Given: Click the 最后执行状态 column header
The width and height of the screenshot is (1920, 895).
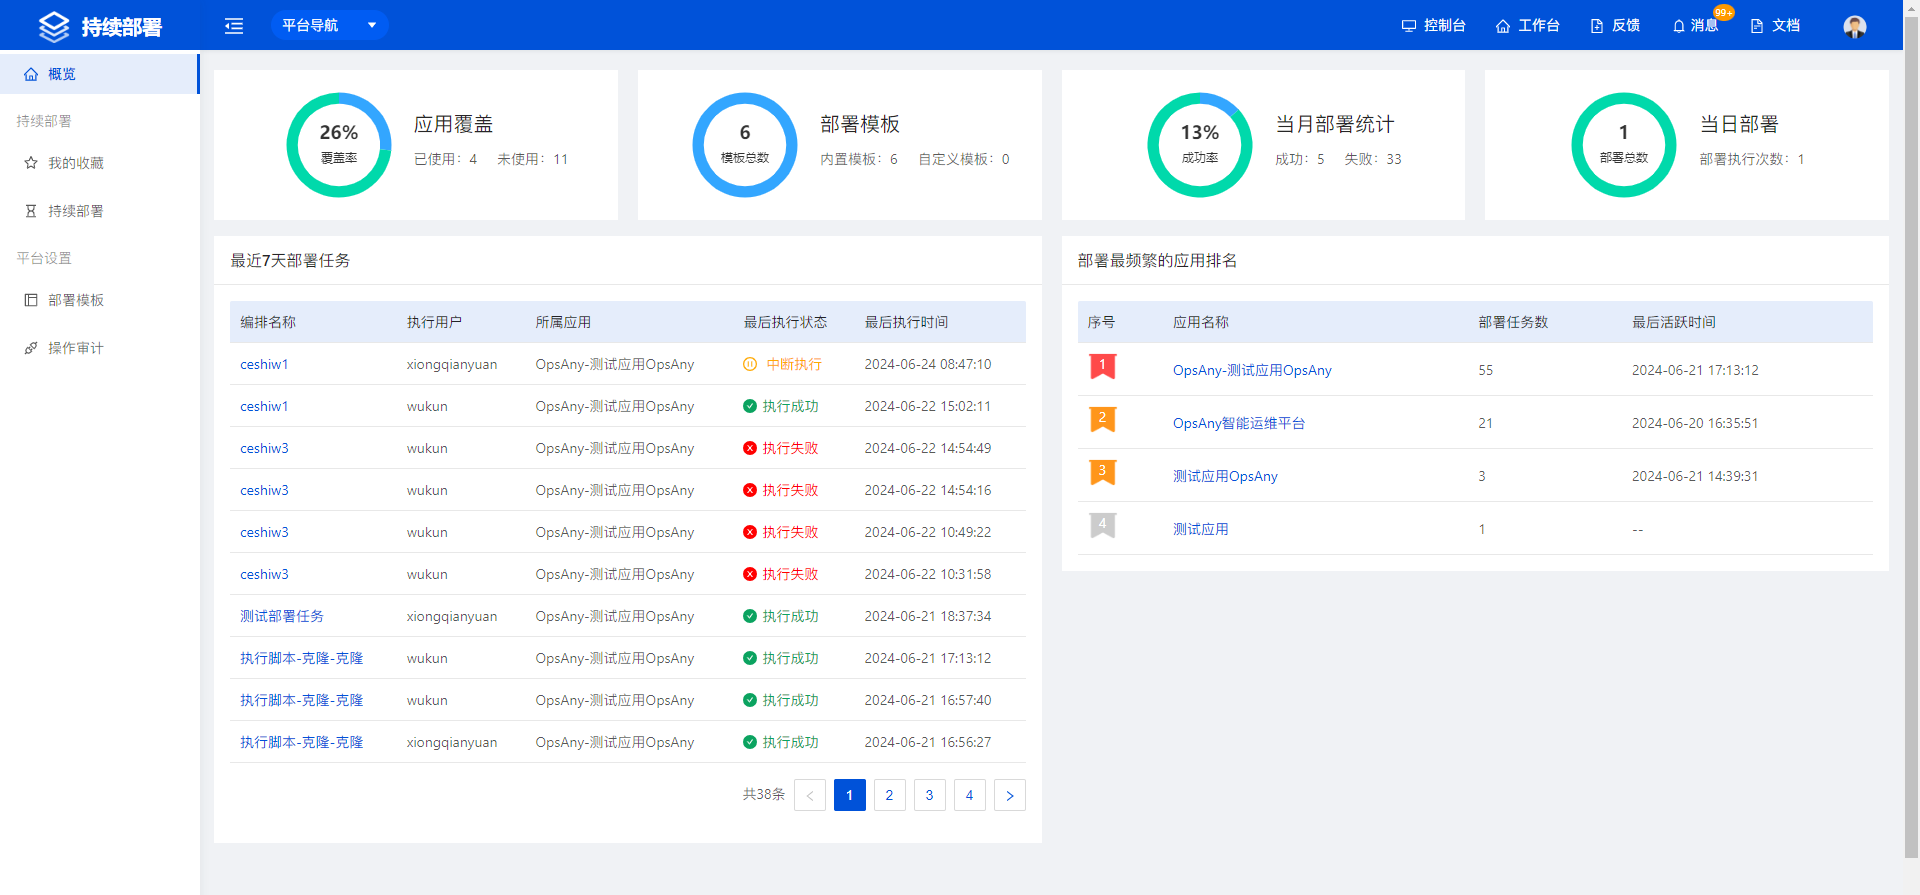Looking at the screenshot, I should pos(785,322).
